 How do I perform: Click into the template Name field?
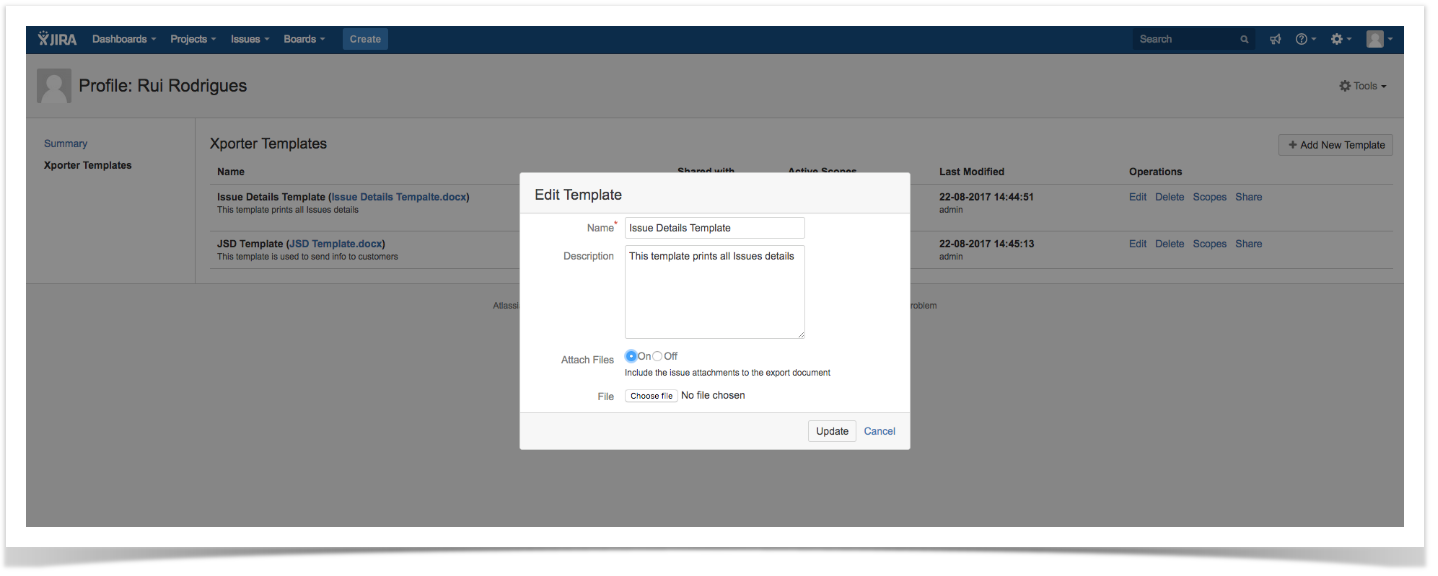click(x=714, y=228)
